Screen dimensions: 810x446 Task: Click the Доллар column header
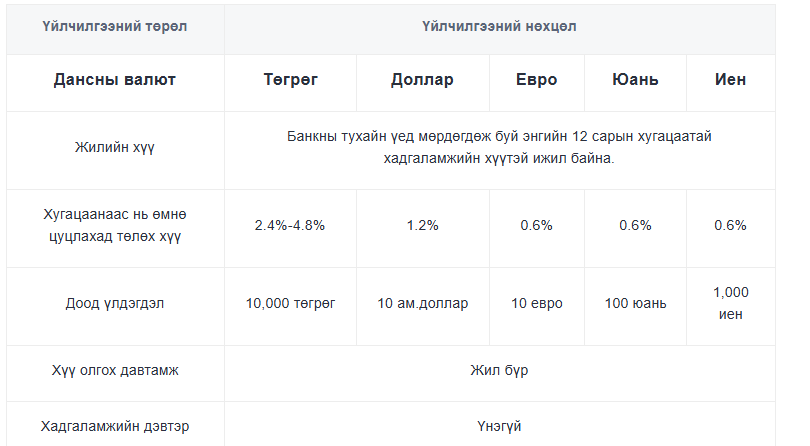tap(422, 80)
